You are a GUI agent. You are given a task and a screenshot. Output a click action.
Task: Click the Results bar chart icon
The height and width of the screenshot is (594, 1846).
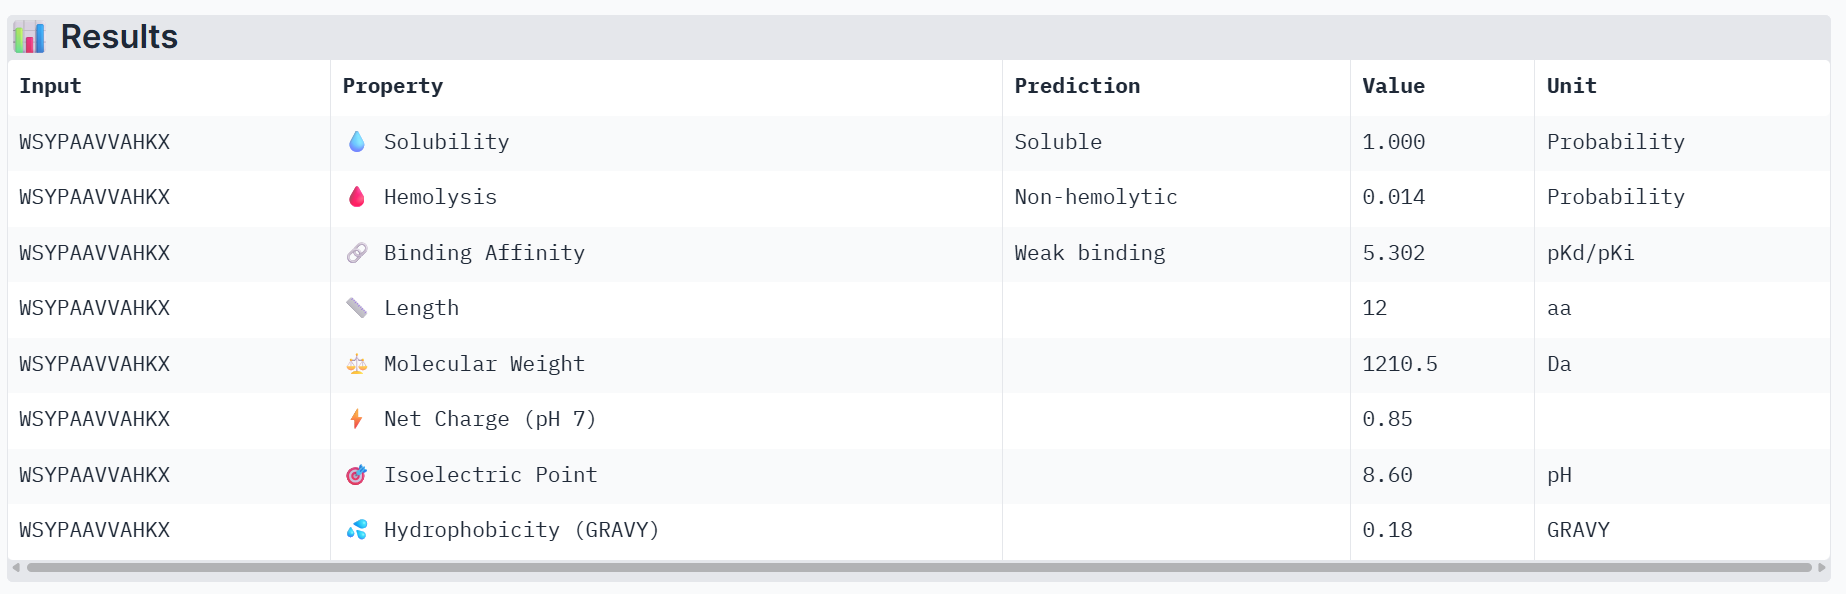[29, 37]
